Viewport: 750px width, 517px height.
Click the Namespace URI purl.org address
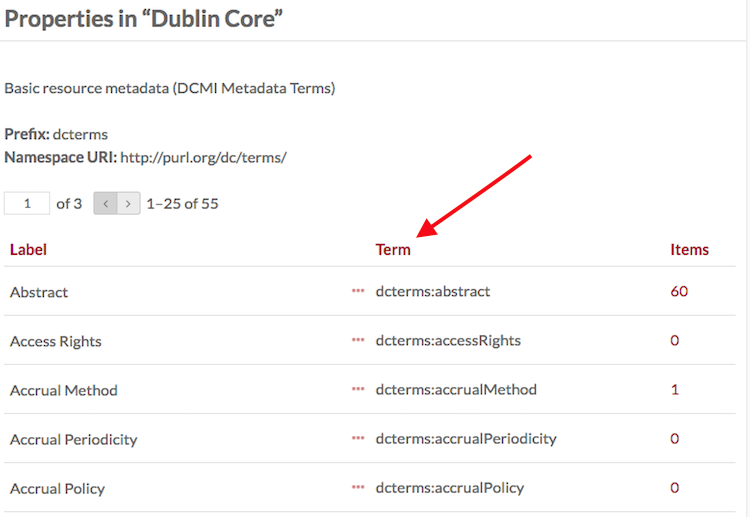point(203,157)
